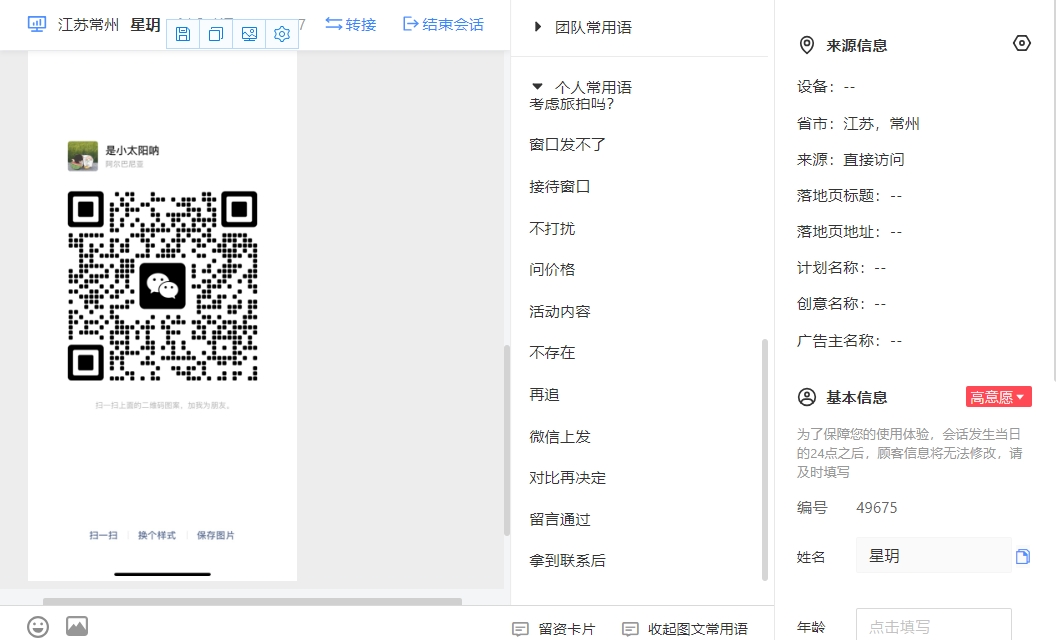Click the 年龄 input field
The width and height of the screenshot is (1056, 640).
click(x=933, y=625)
